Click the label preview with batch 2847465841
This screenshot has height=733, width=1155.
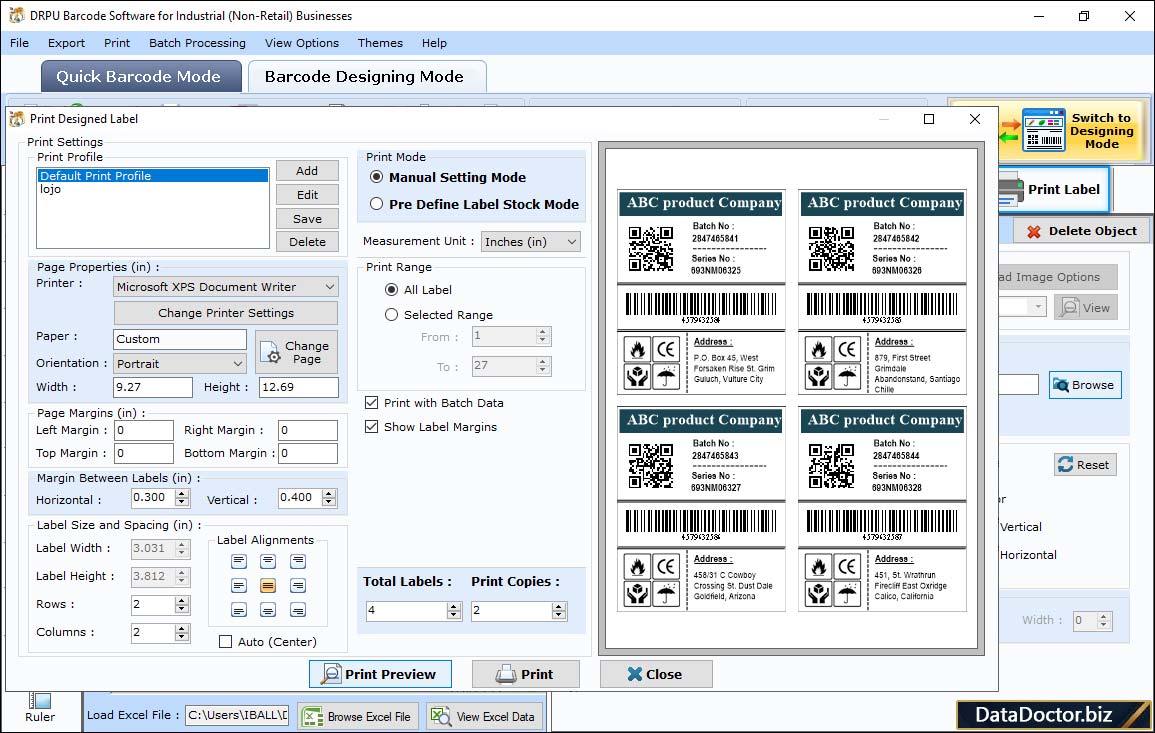701,292
